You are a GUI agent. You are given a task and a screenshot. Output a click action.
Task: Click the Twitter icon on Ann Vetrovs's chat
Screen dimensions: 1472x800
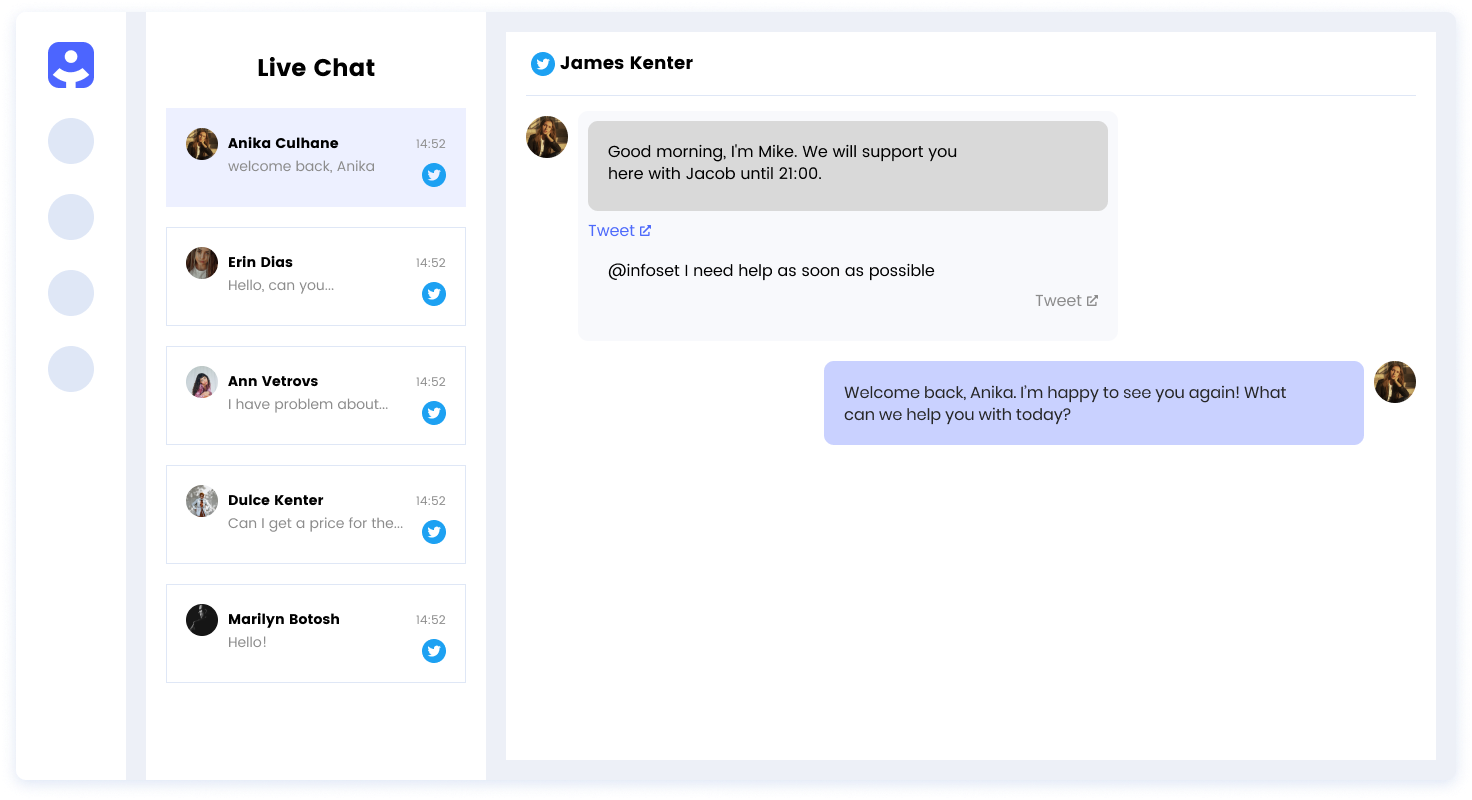pos(434,413)
